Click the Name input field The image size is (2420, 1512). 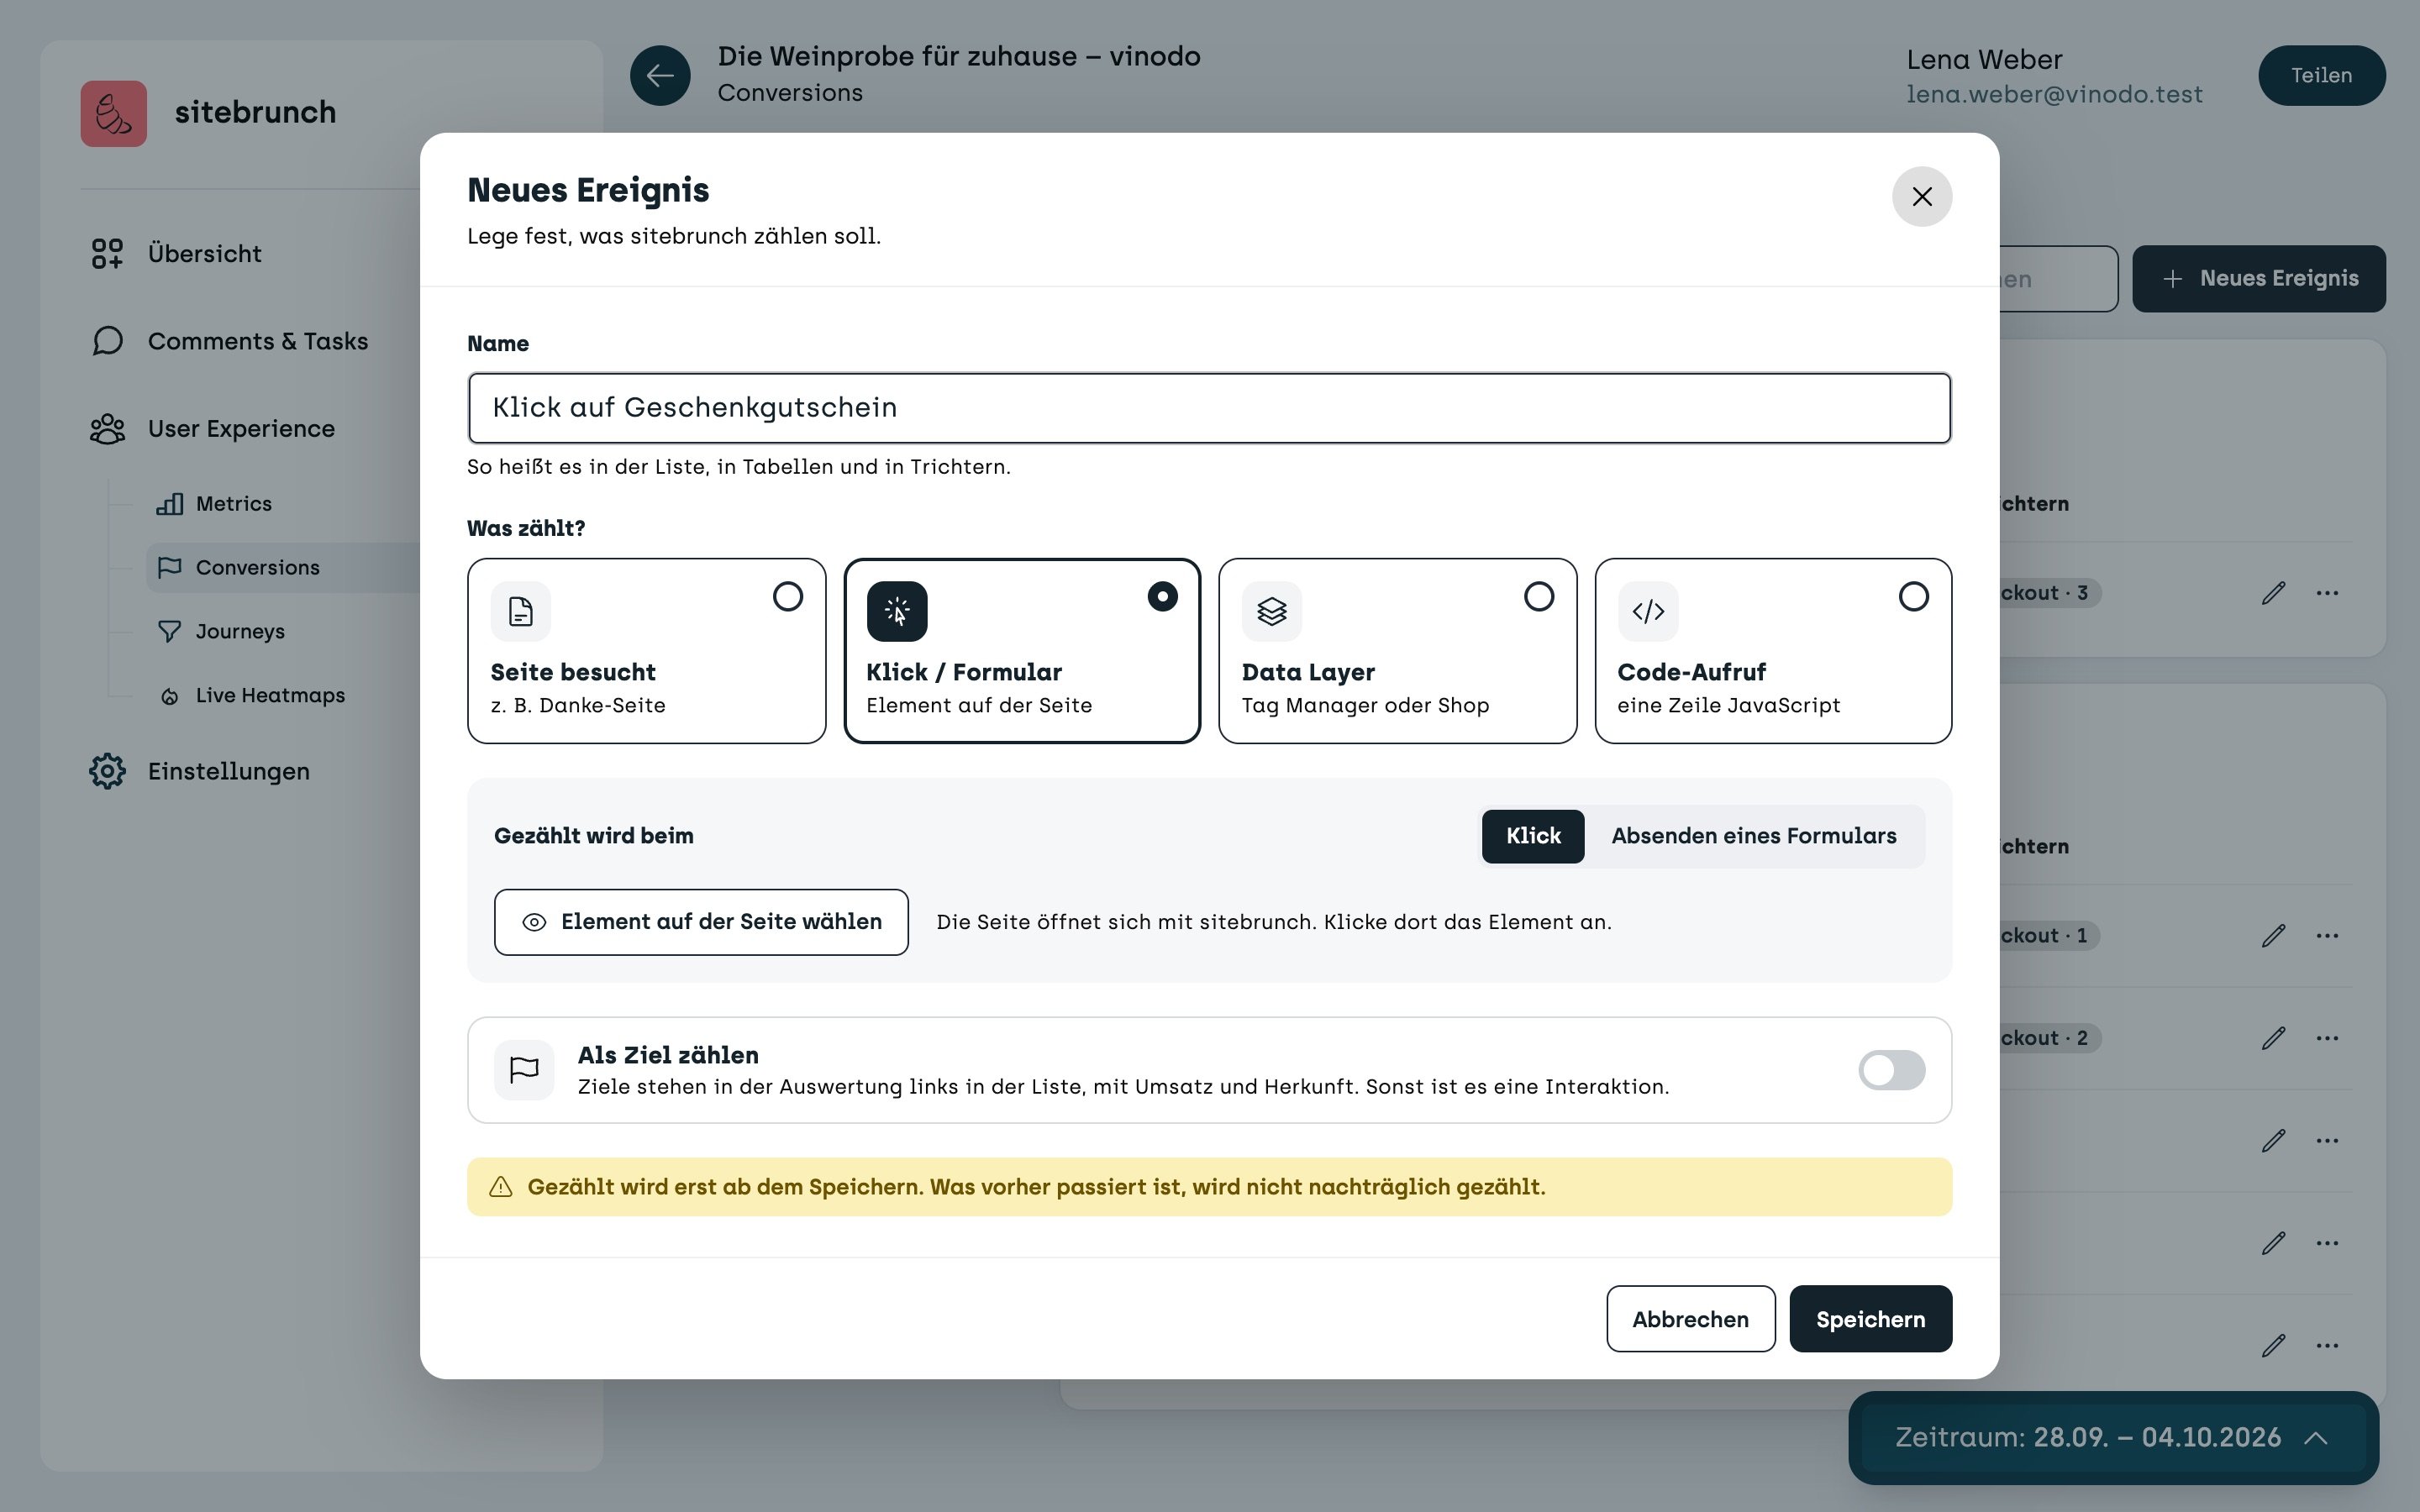pyautogui.click(x=1209, y=408)
